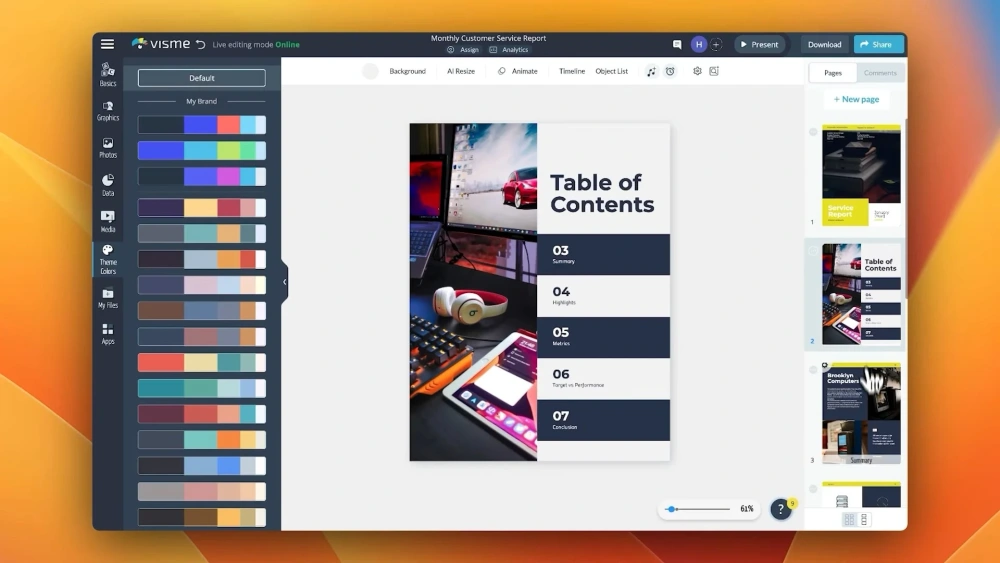Select page 1 Service Report thumbnail
Viewport: 1000px width, 563px height.
861,175
